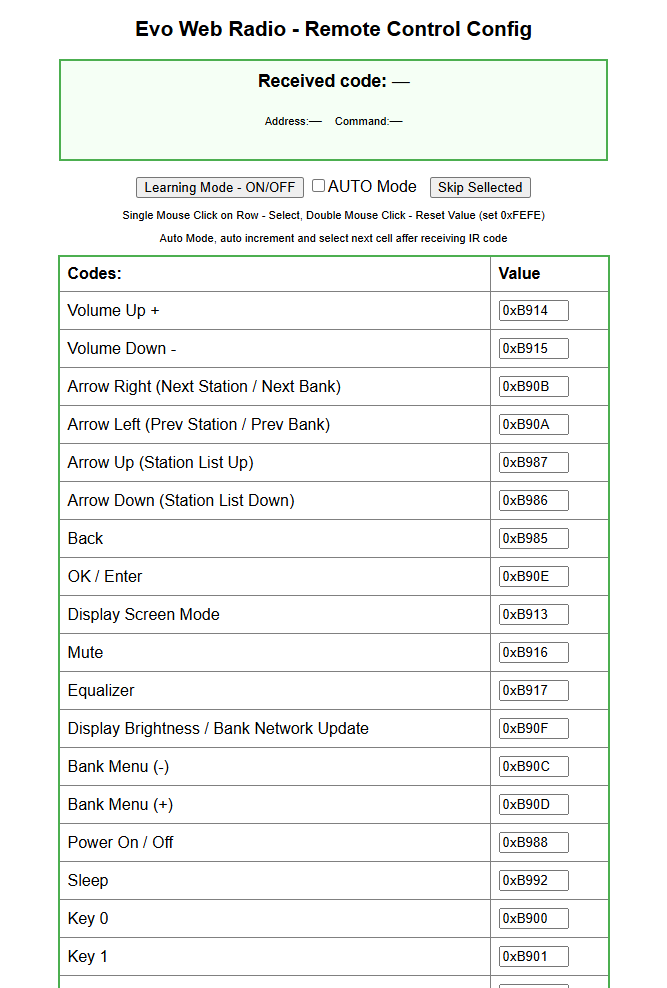Click the Equalizer value field 0xB917

pyautogui.click(x=533, y=690)
